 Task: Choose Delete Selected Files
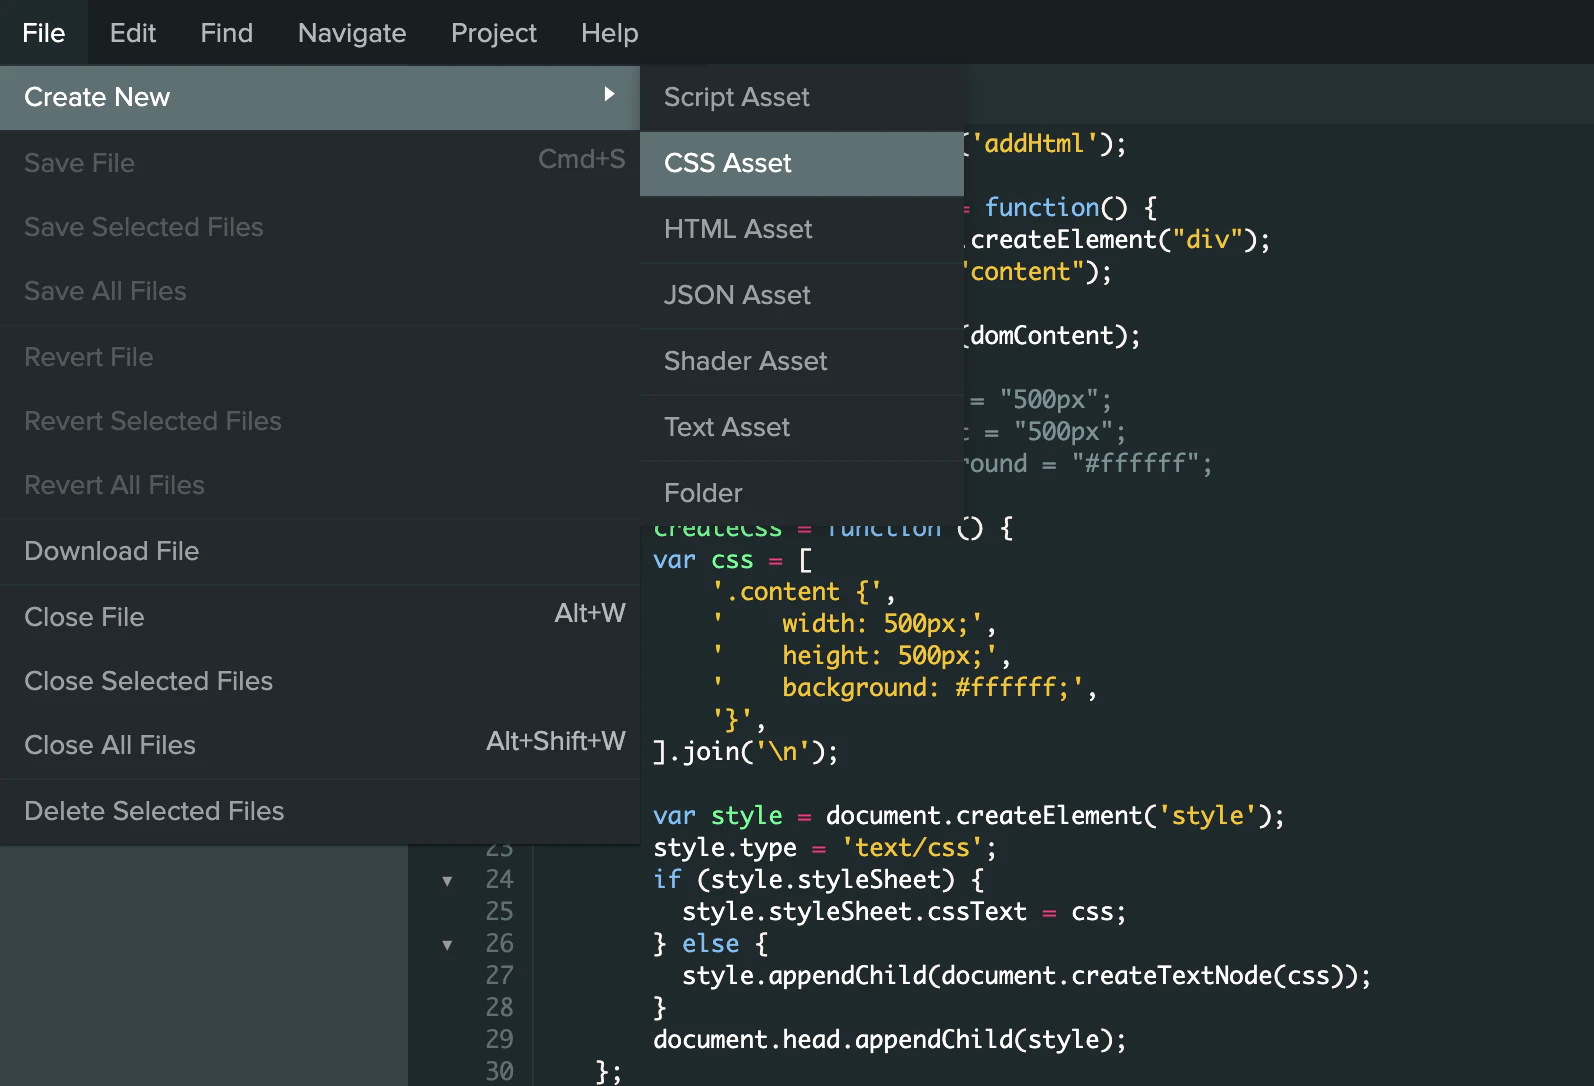click(x=320, y=811)
